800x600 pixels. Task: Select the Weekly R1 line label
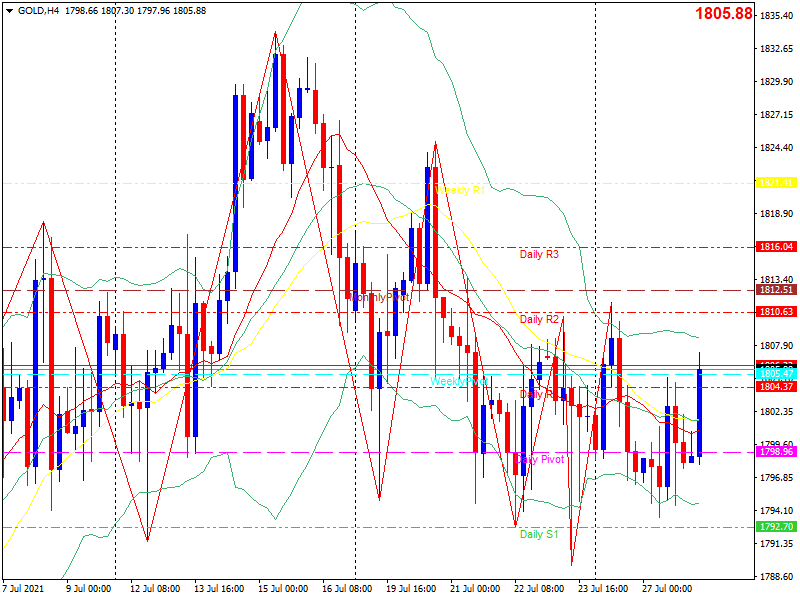(x=460, y=190)
